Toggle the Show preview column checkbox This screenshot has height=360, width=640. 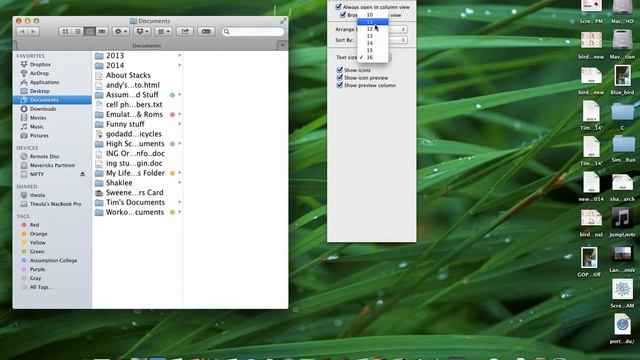click(340, 85)
